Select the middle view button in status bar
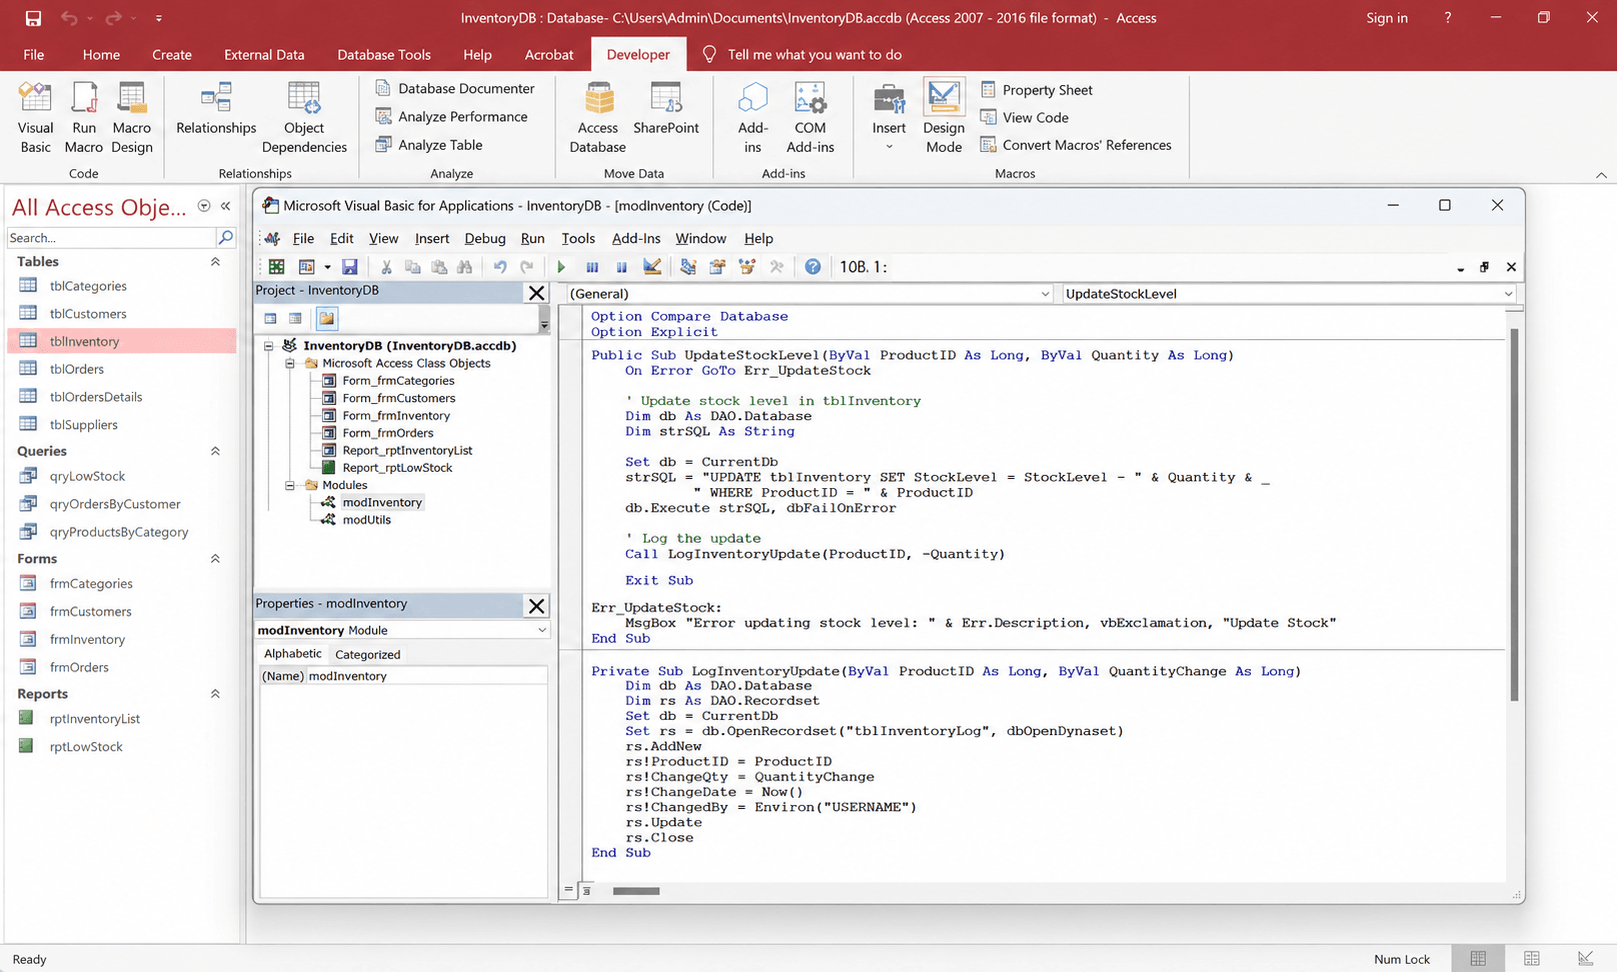This screenshot has width=1617, height=972. pyautogui.click(x=1531, y=959)
